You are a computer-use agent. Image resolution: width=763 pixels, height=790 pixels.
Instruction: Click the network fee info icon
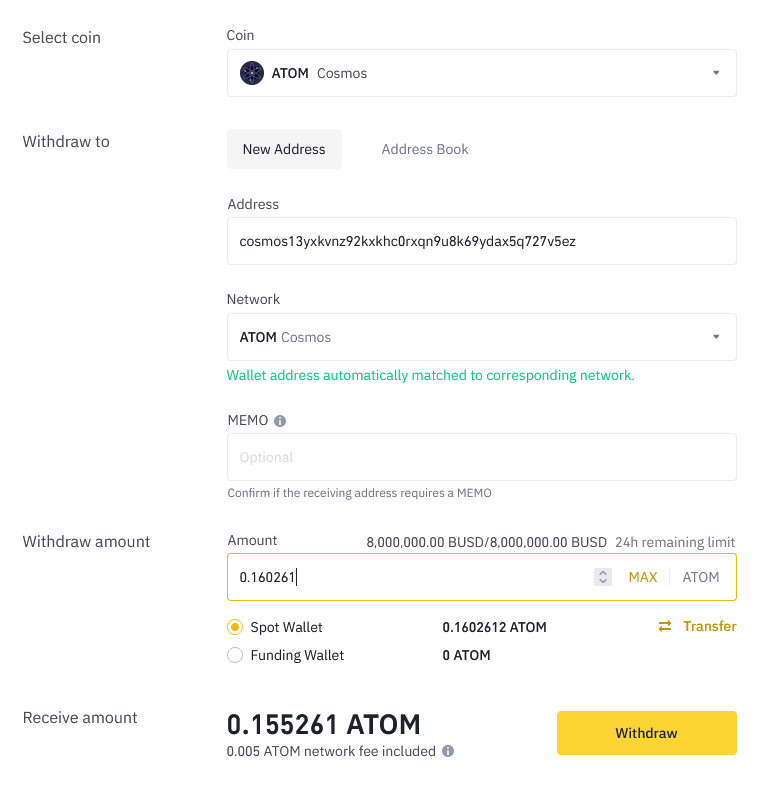pyautogui.click(x=448, y=751)
